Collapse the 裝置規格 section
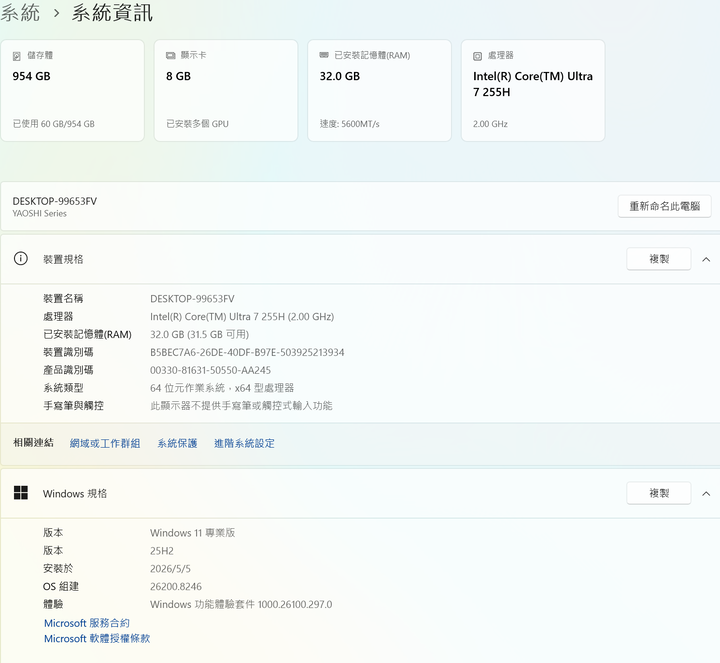This screenshot has height=663, width=720. (x=706, y=259)
